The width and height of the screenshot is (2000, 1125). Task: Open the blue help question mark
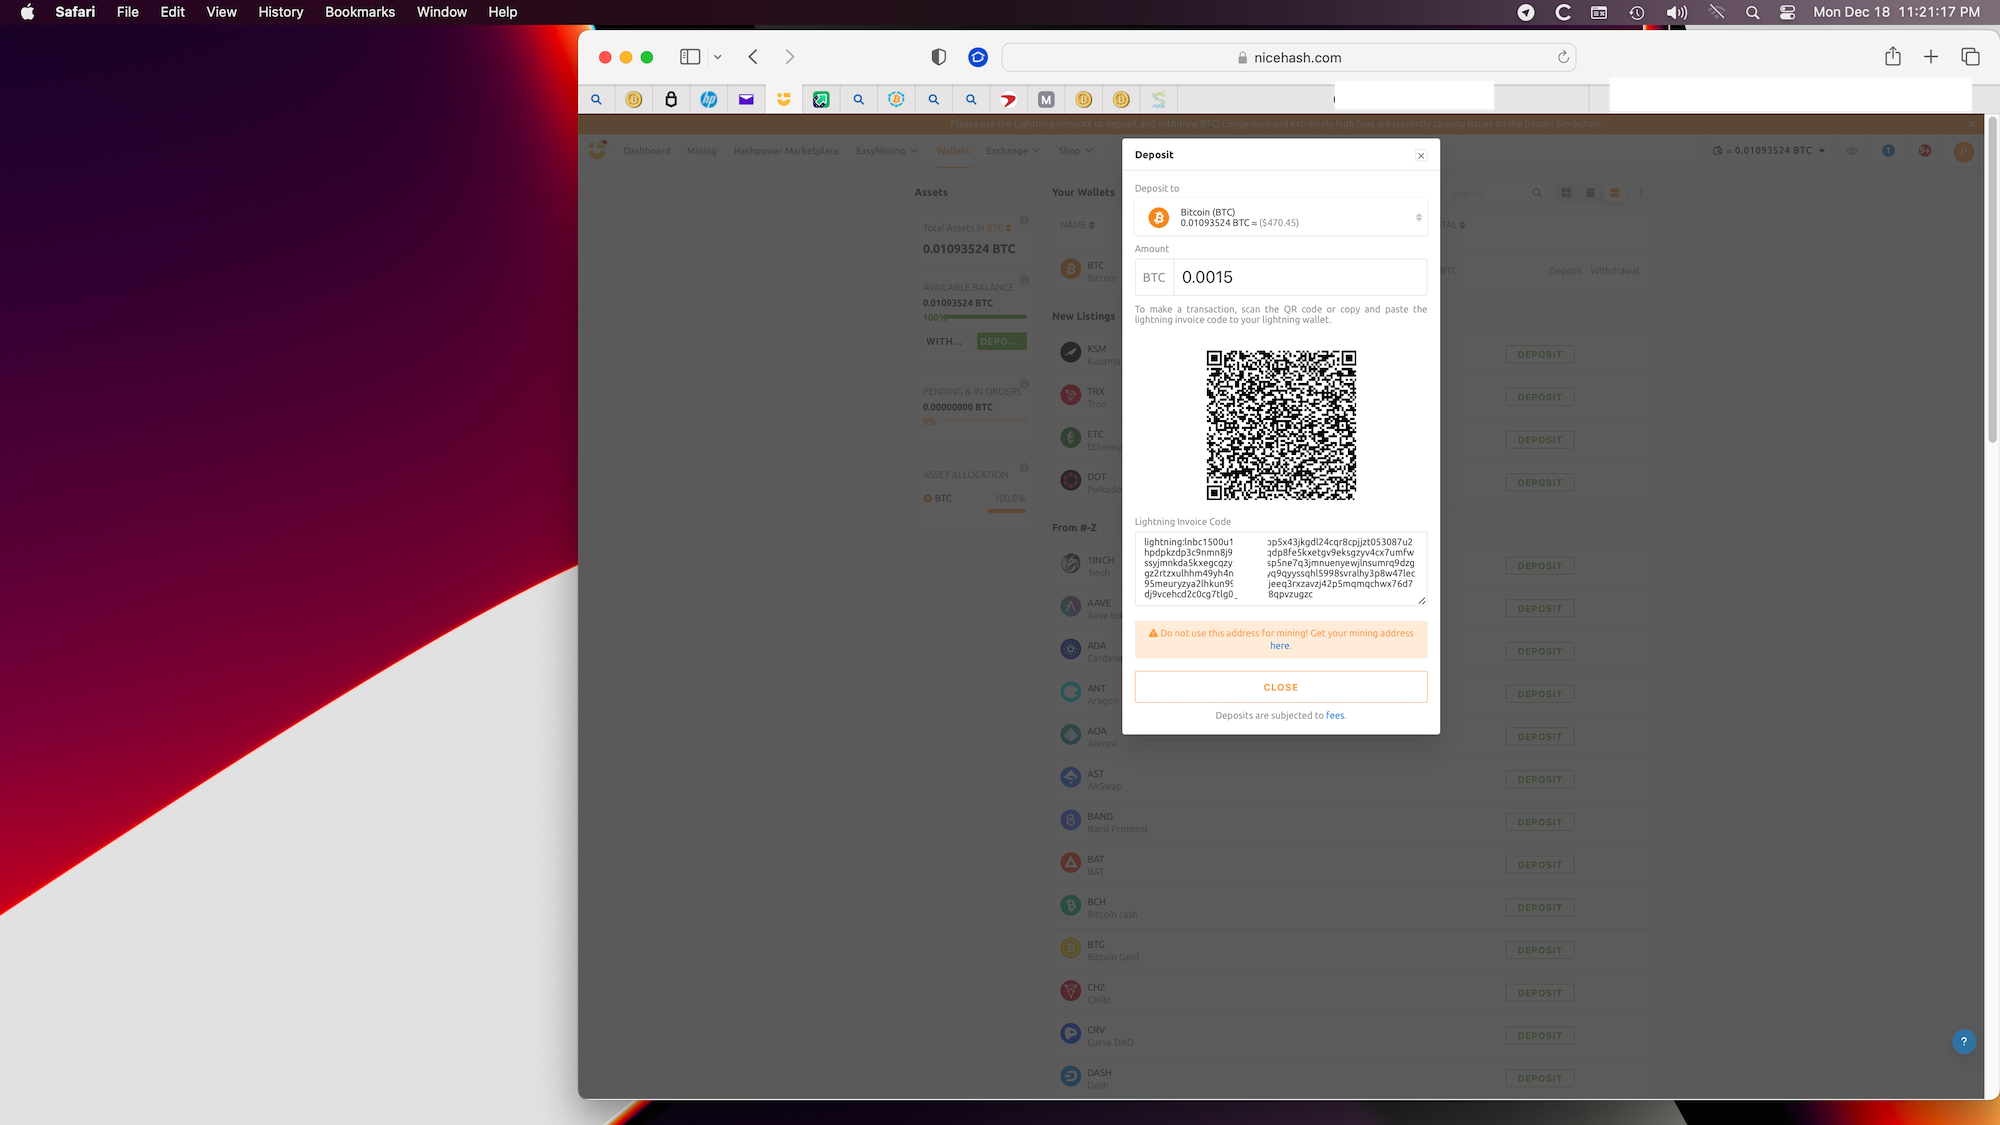[x=1963, y=1042]
